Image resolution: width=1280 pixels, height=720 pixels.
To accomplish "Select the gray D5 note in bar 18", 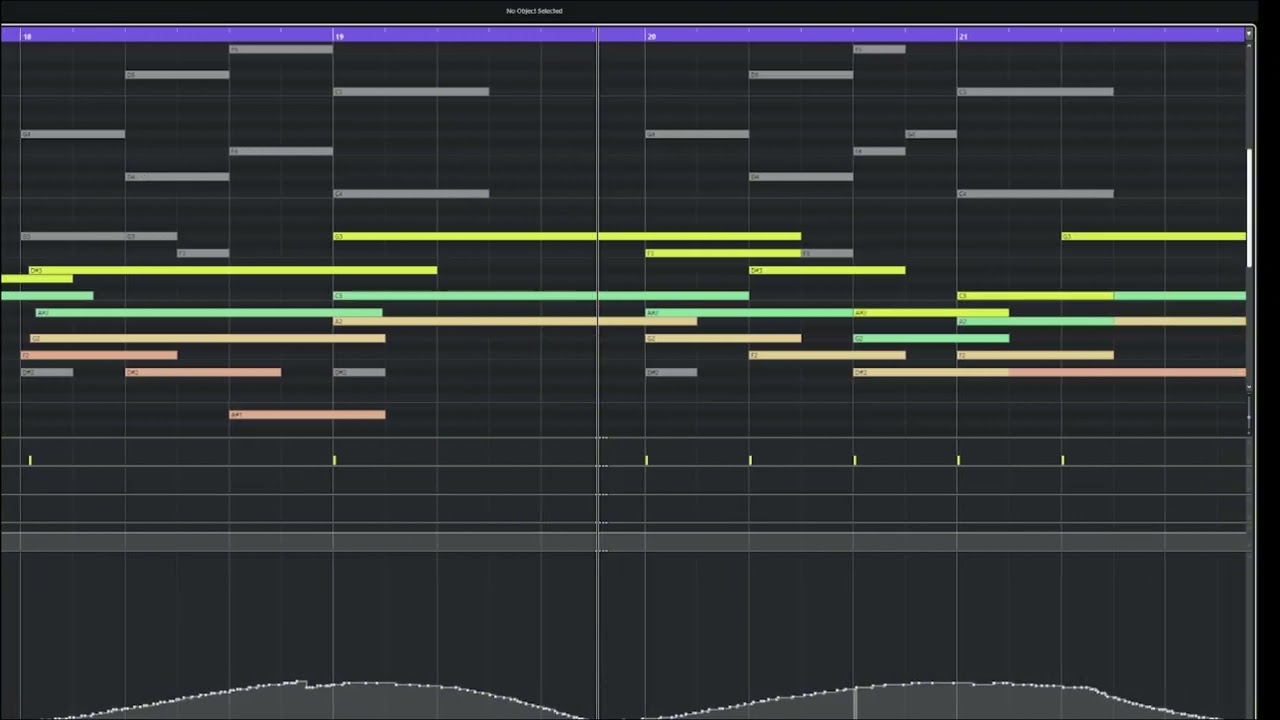I will pos(177,75).
